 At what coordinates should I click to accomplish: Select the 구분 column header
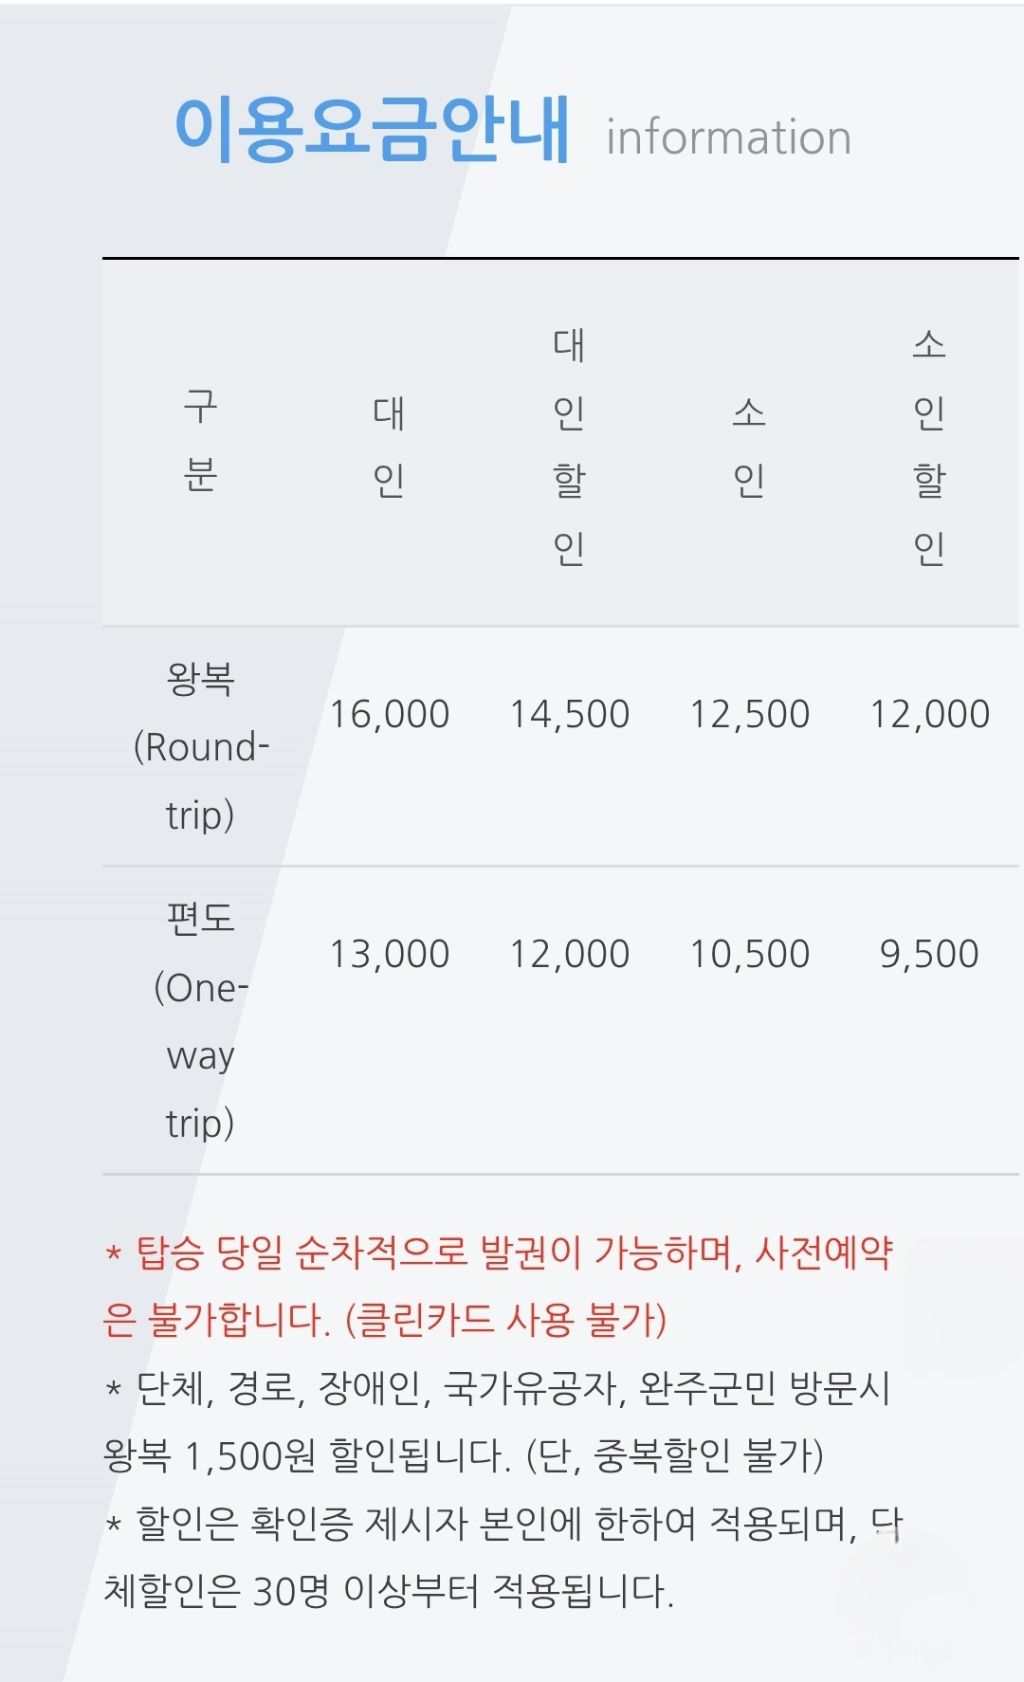tap(201, 441)
